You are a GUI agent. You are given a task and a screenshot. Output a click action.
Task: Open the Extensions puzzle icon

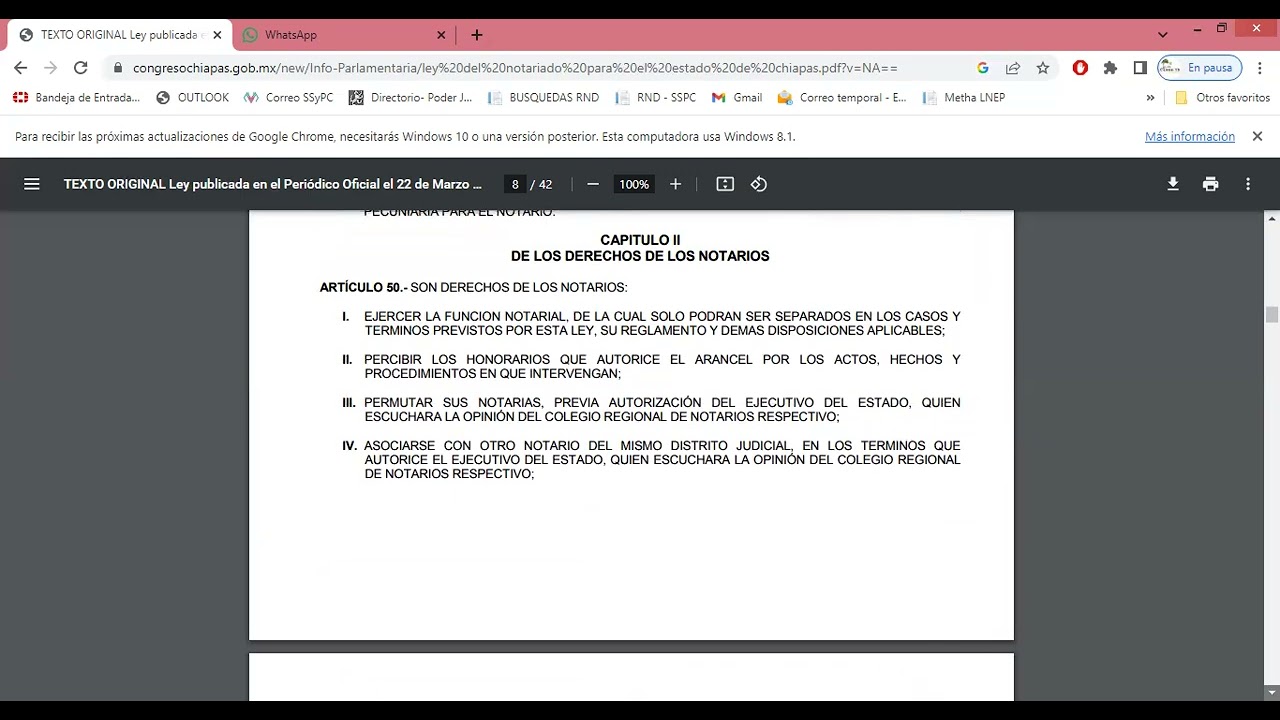[1110, 68]
